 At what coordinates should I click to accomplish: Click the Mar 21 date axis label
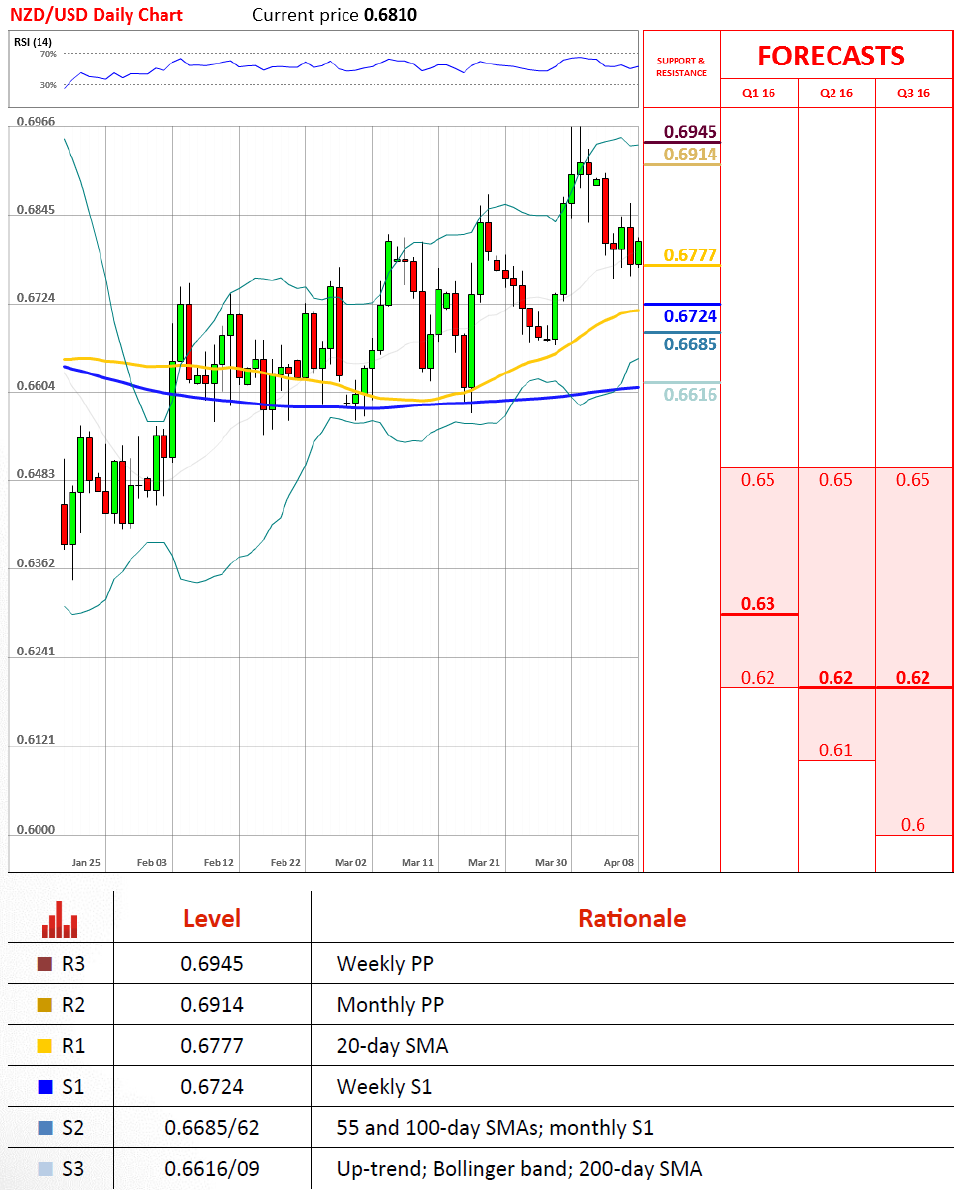click(484, 862)
